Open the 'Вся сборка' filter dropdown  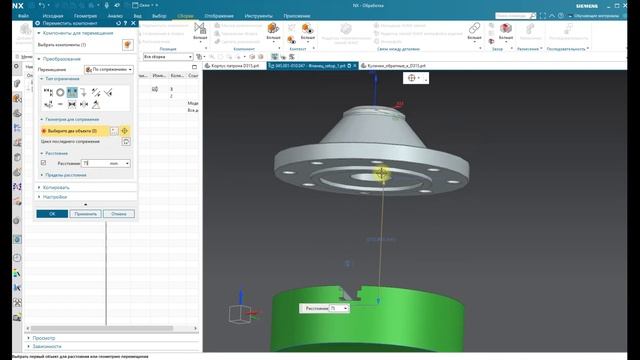(x=168, y=57)
